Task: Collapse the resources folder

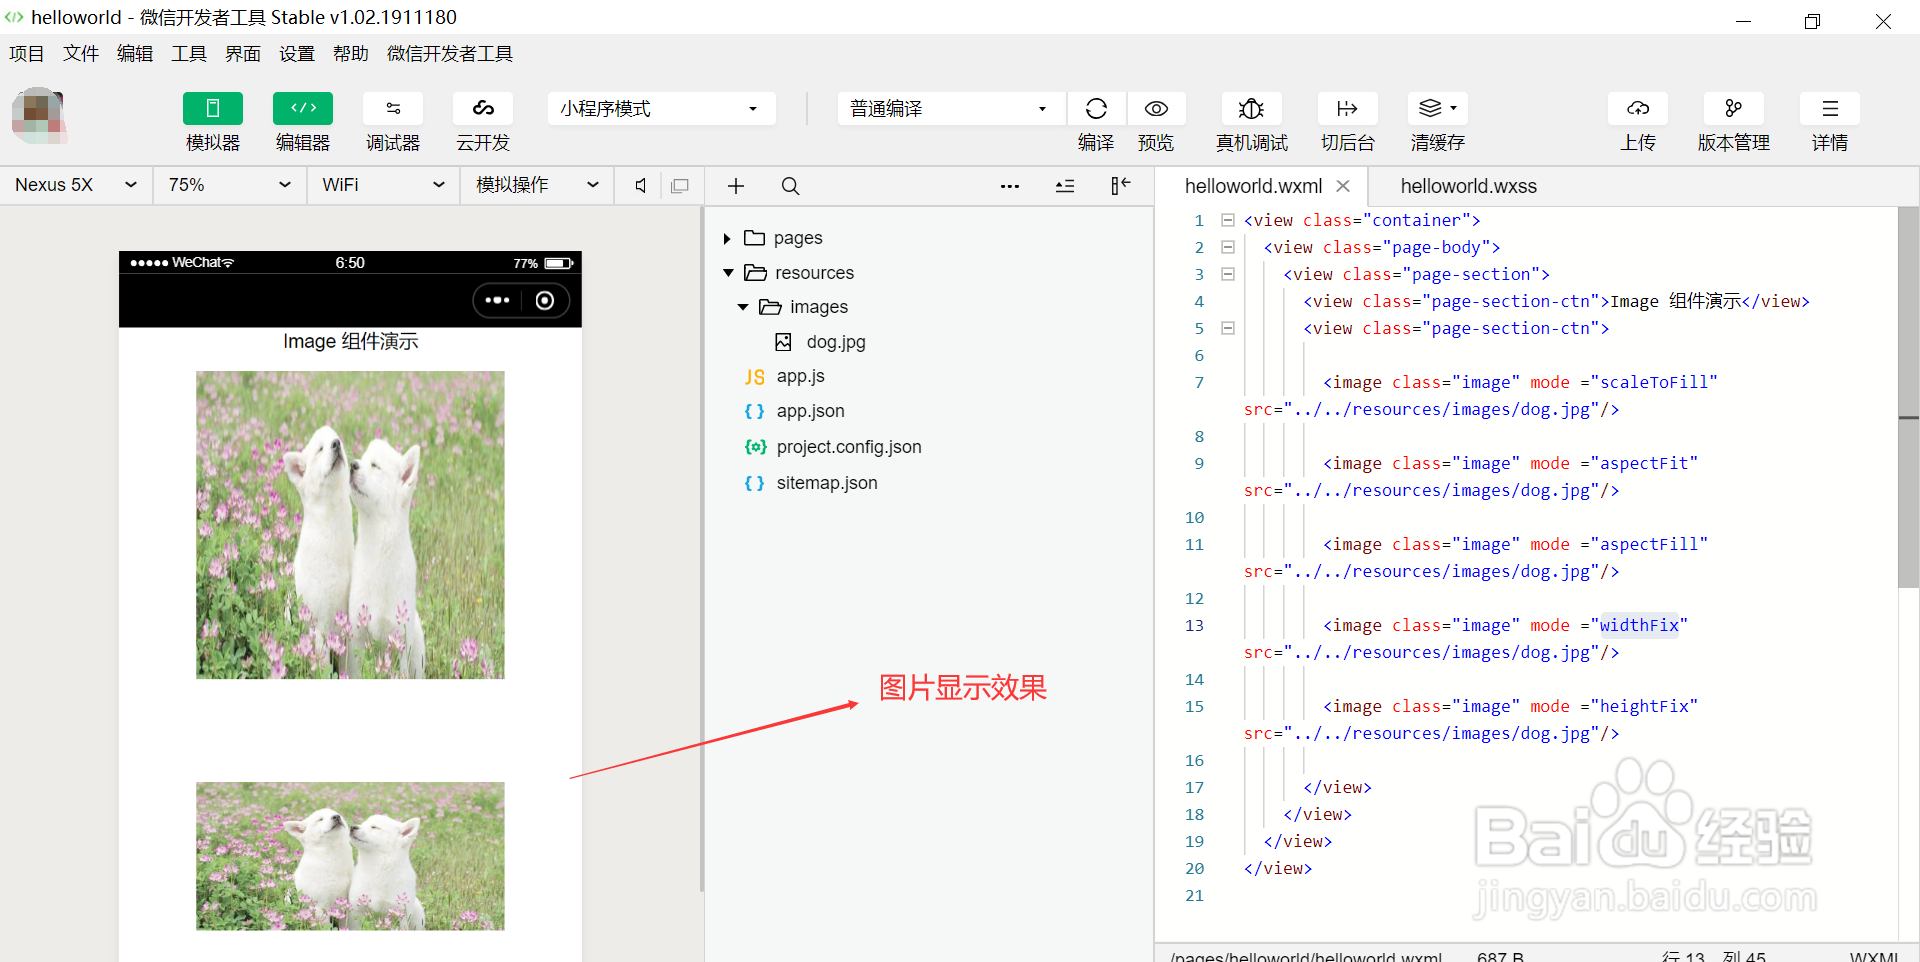Action: click(728, 273)
